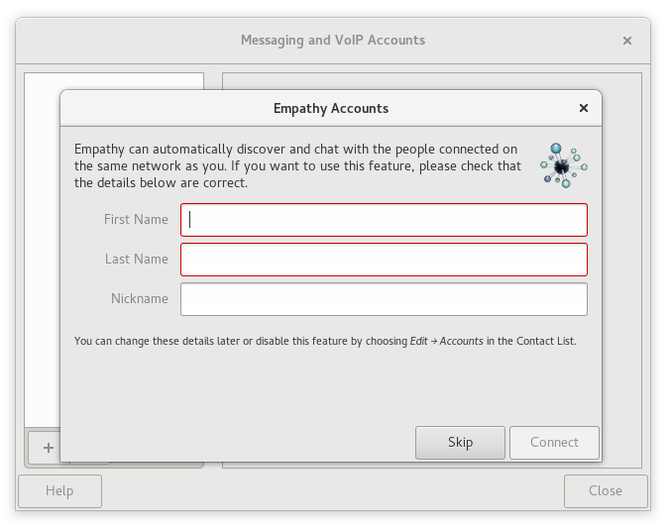670x529 pixels.
Task: Focus the First Name text field
Action: click(x=384, y=220)
